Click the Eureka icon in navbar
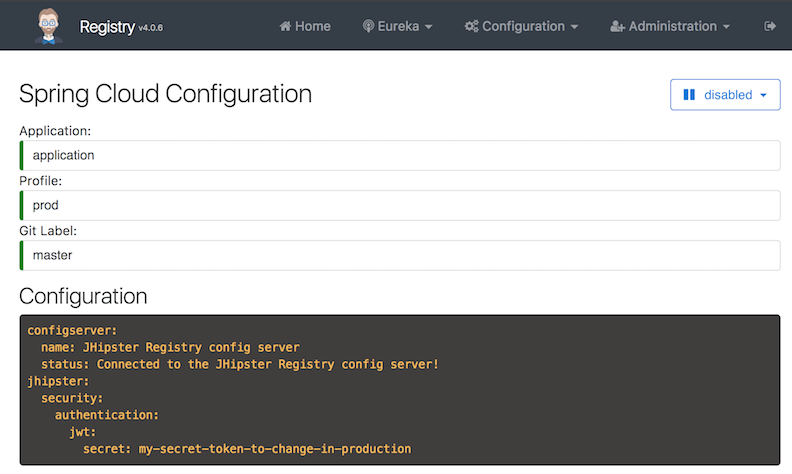The width and height of the screenshot is (792, 474). click(x=368, y=26)
